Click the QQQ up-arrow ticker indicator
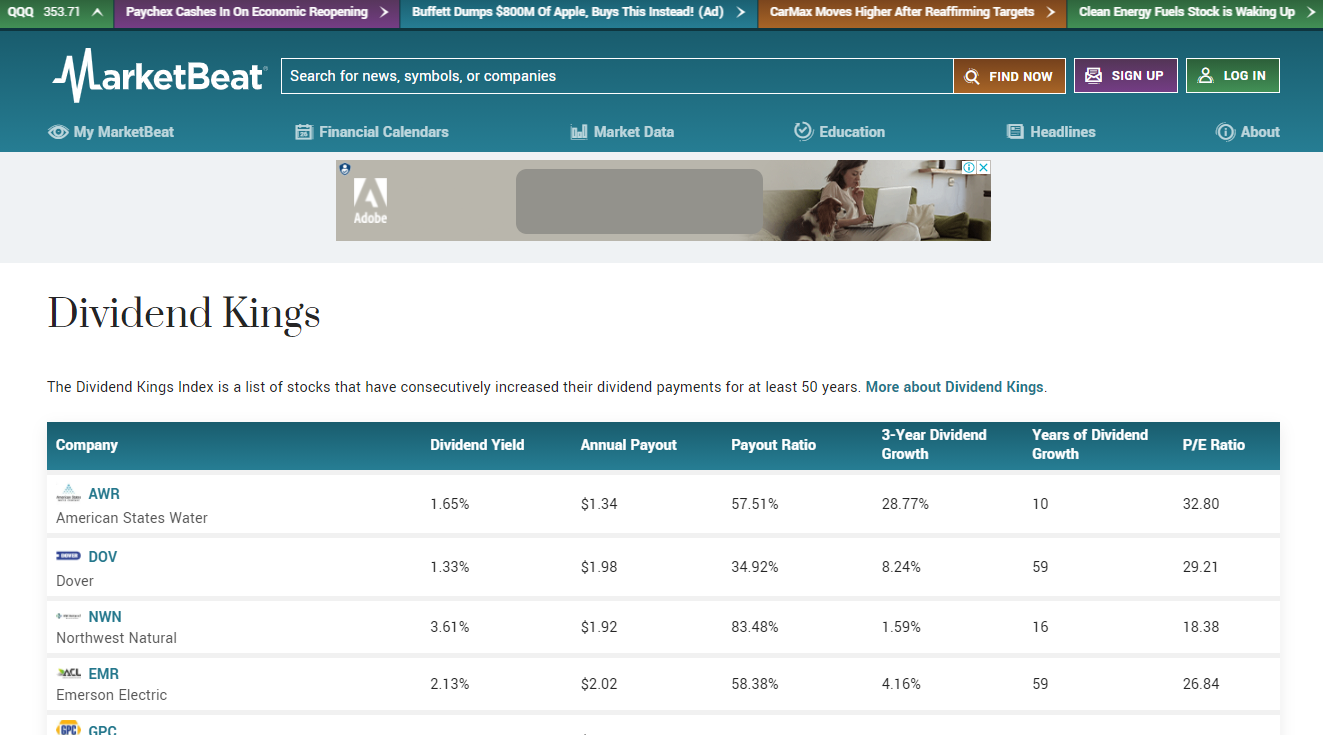Viewport: 1323px width, 735px height. coord(97,12)
